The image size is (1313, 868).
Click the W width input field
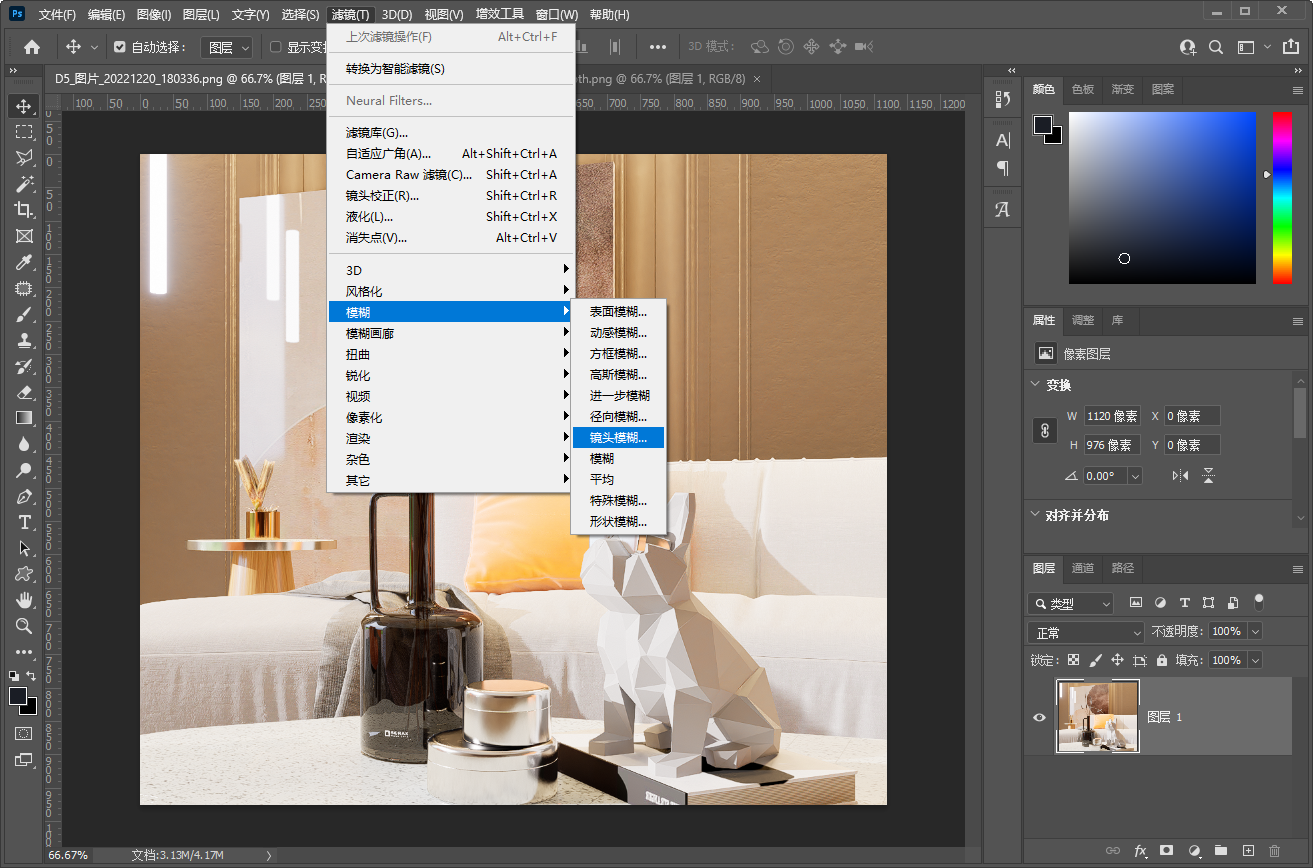(1112, 416)
